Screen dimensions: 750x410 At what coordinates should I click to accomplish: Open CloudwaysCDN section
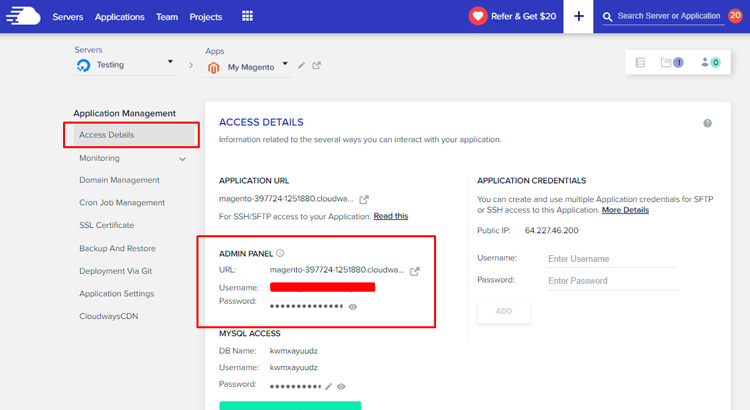click(109, 316)
